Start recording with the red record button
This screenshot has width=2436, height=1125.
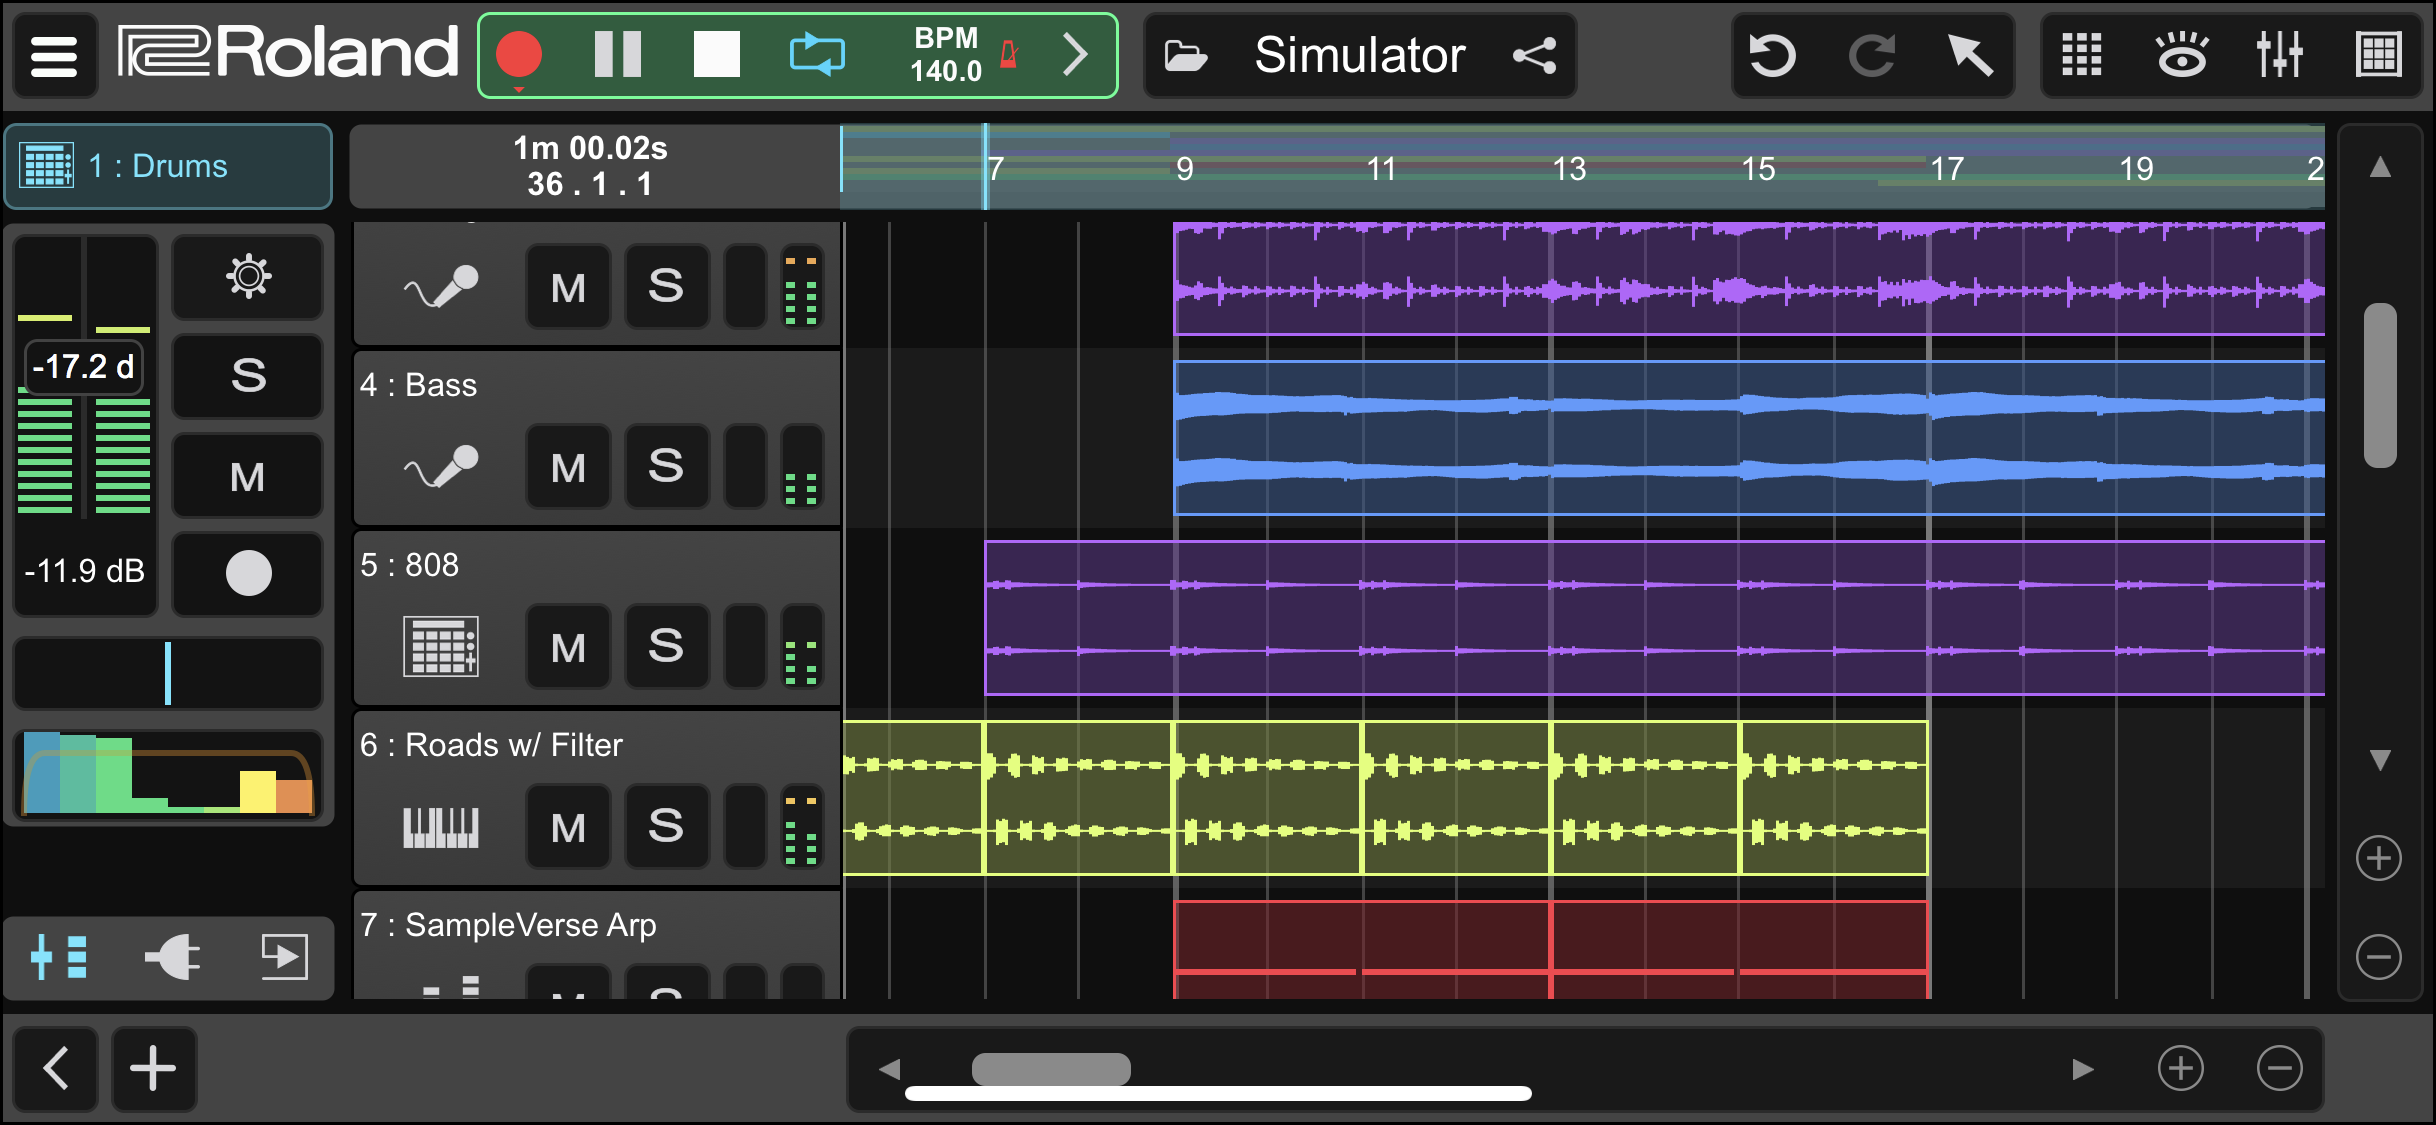pyautogui.click(x=519, y=56)
